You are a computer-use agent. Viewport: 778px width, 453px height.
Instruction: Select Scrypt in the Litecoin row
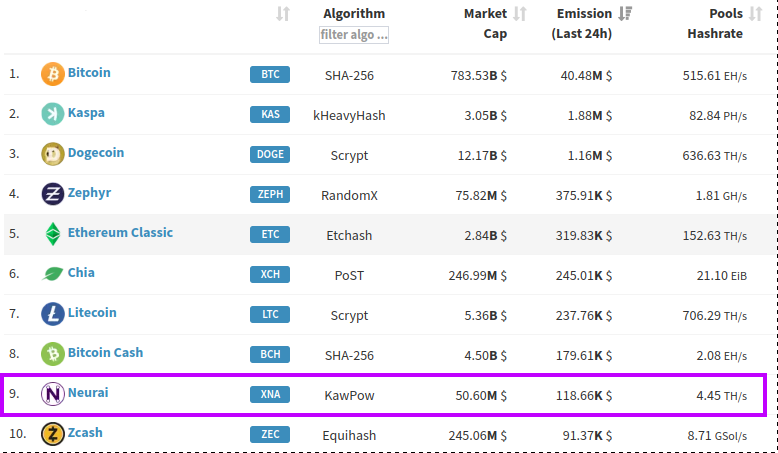[x=349, y=316]
